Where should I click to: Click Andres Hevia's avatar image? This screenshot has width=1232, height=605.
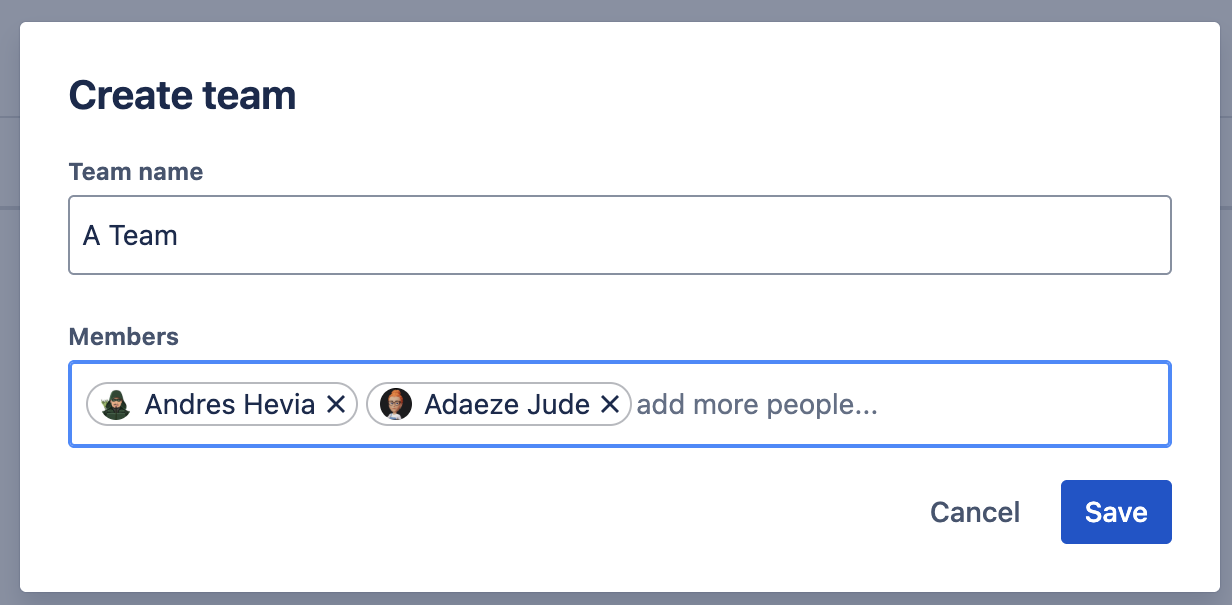click(116, 404)
